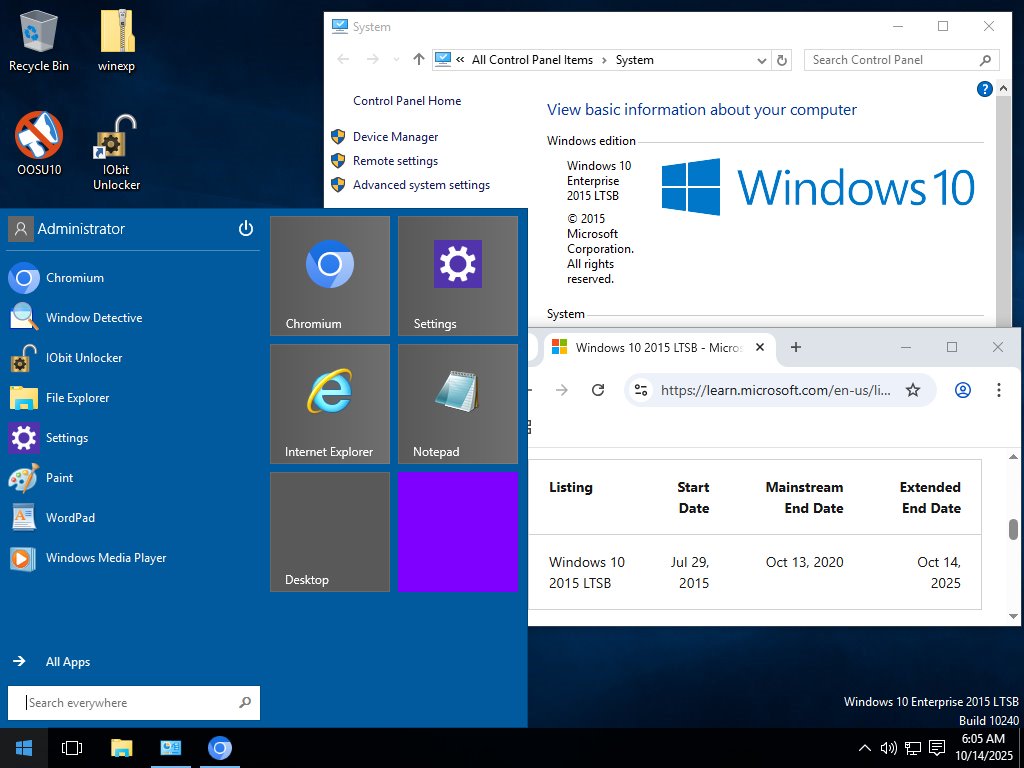The height and width of the screenshot is (768, 1024).
Task: Open Task View on the taskbar
Action: [x=72, y=748]
